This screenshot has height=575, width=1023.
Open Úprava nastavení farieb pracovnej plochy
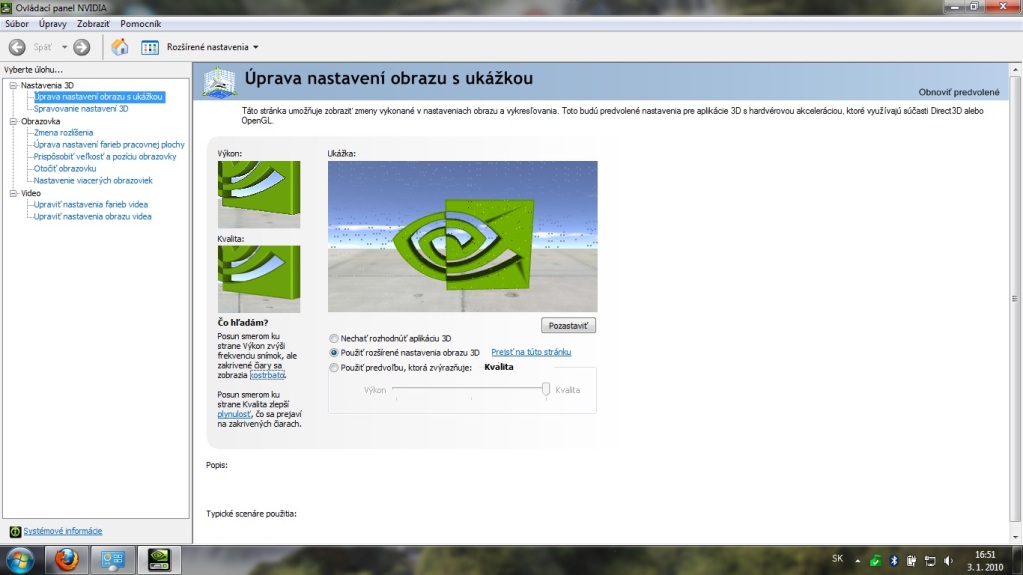[x=109, y=144]
